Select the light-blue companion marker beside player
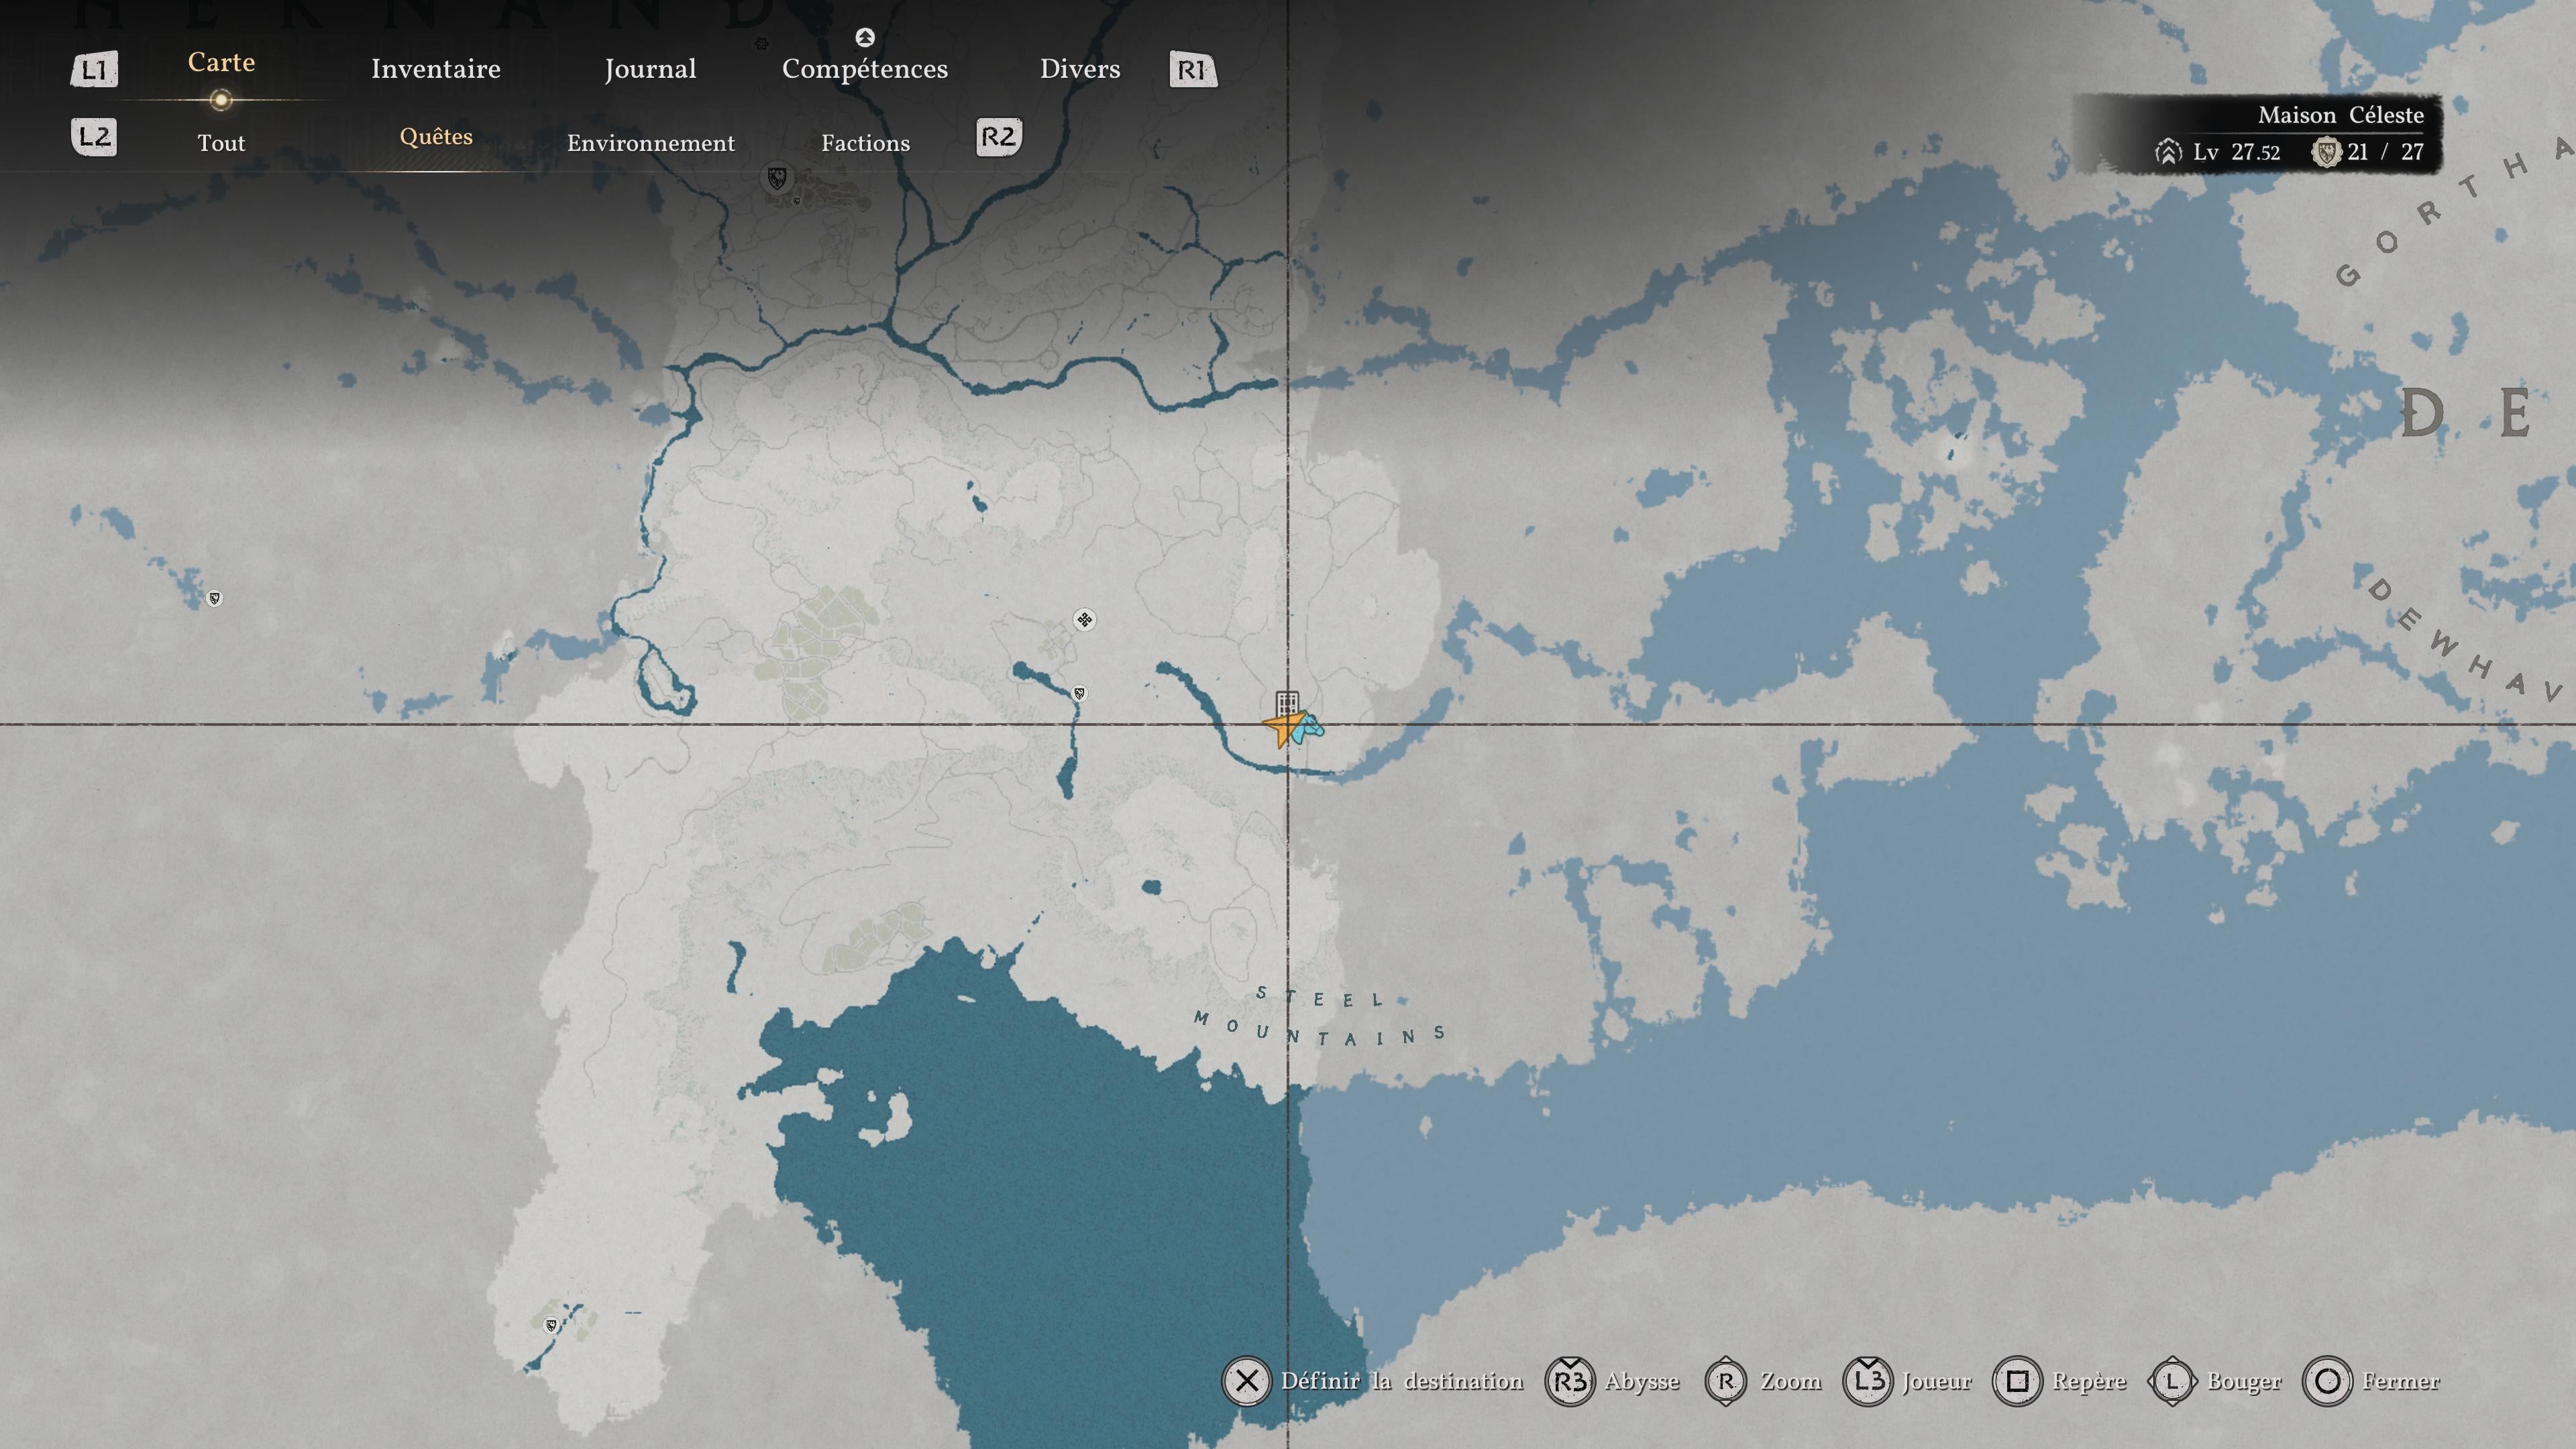2576x1449 pixels. pos(1308,728)
